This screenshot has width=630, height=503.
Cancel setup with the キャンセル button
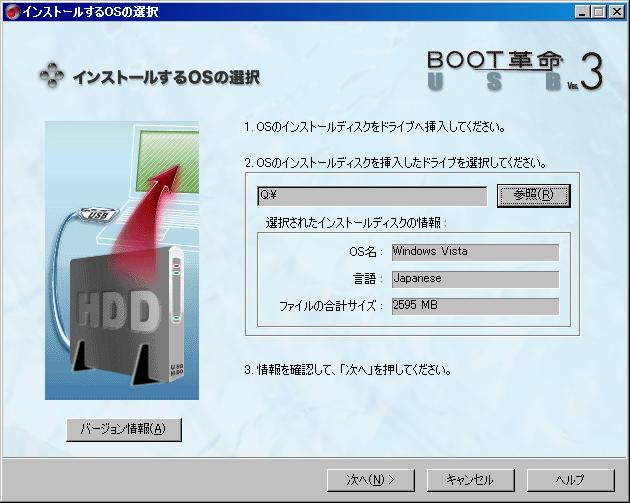470,480
